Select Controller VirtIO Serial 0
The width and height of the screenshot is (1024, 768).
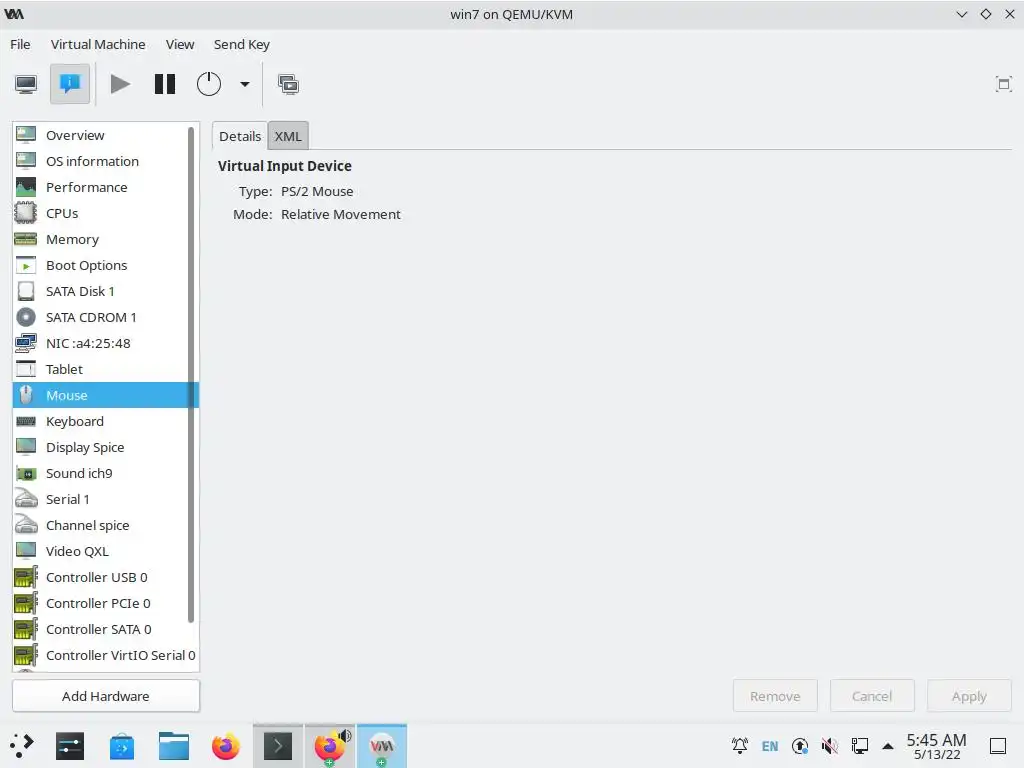click(104, 655)
